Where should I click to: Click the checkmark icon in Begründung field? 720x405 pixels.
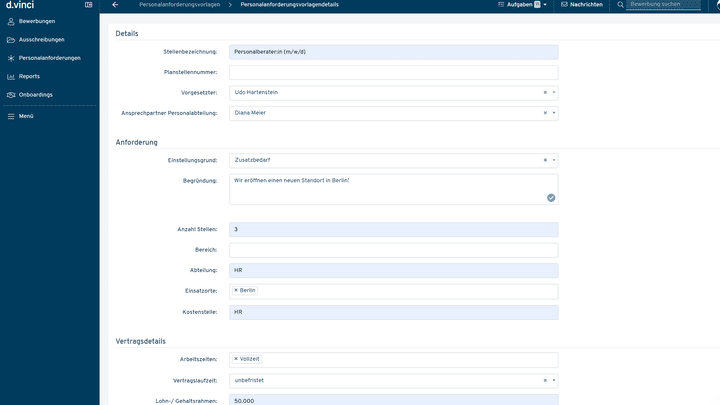(x=550, y=198)
